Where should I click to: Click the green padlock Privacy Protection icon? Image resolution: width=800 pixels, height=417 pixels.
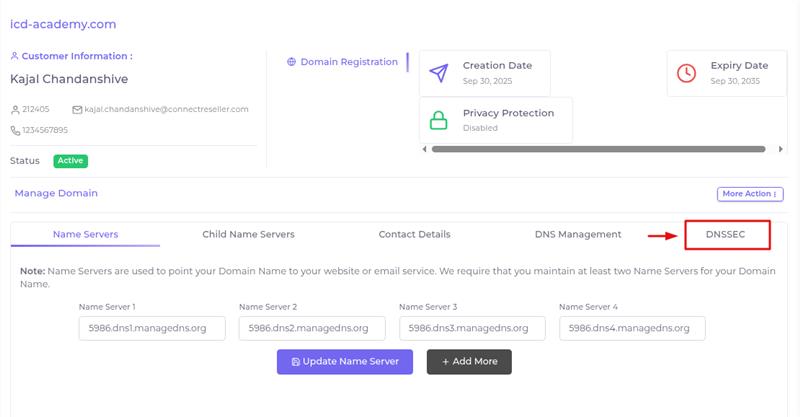click(x=439, y=120)
